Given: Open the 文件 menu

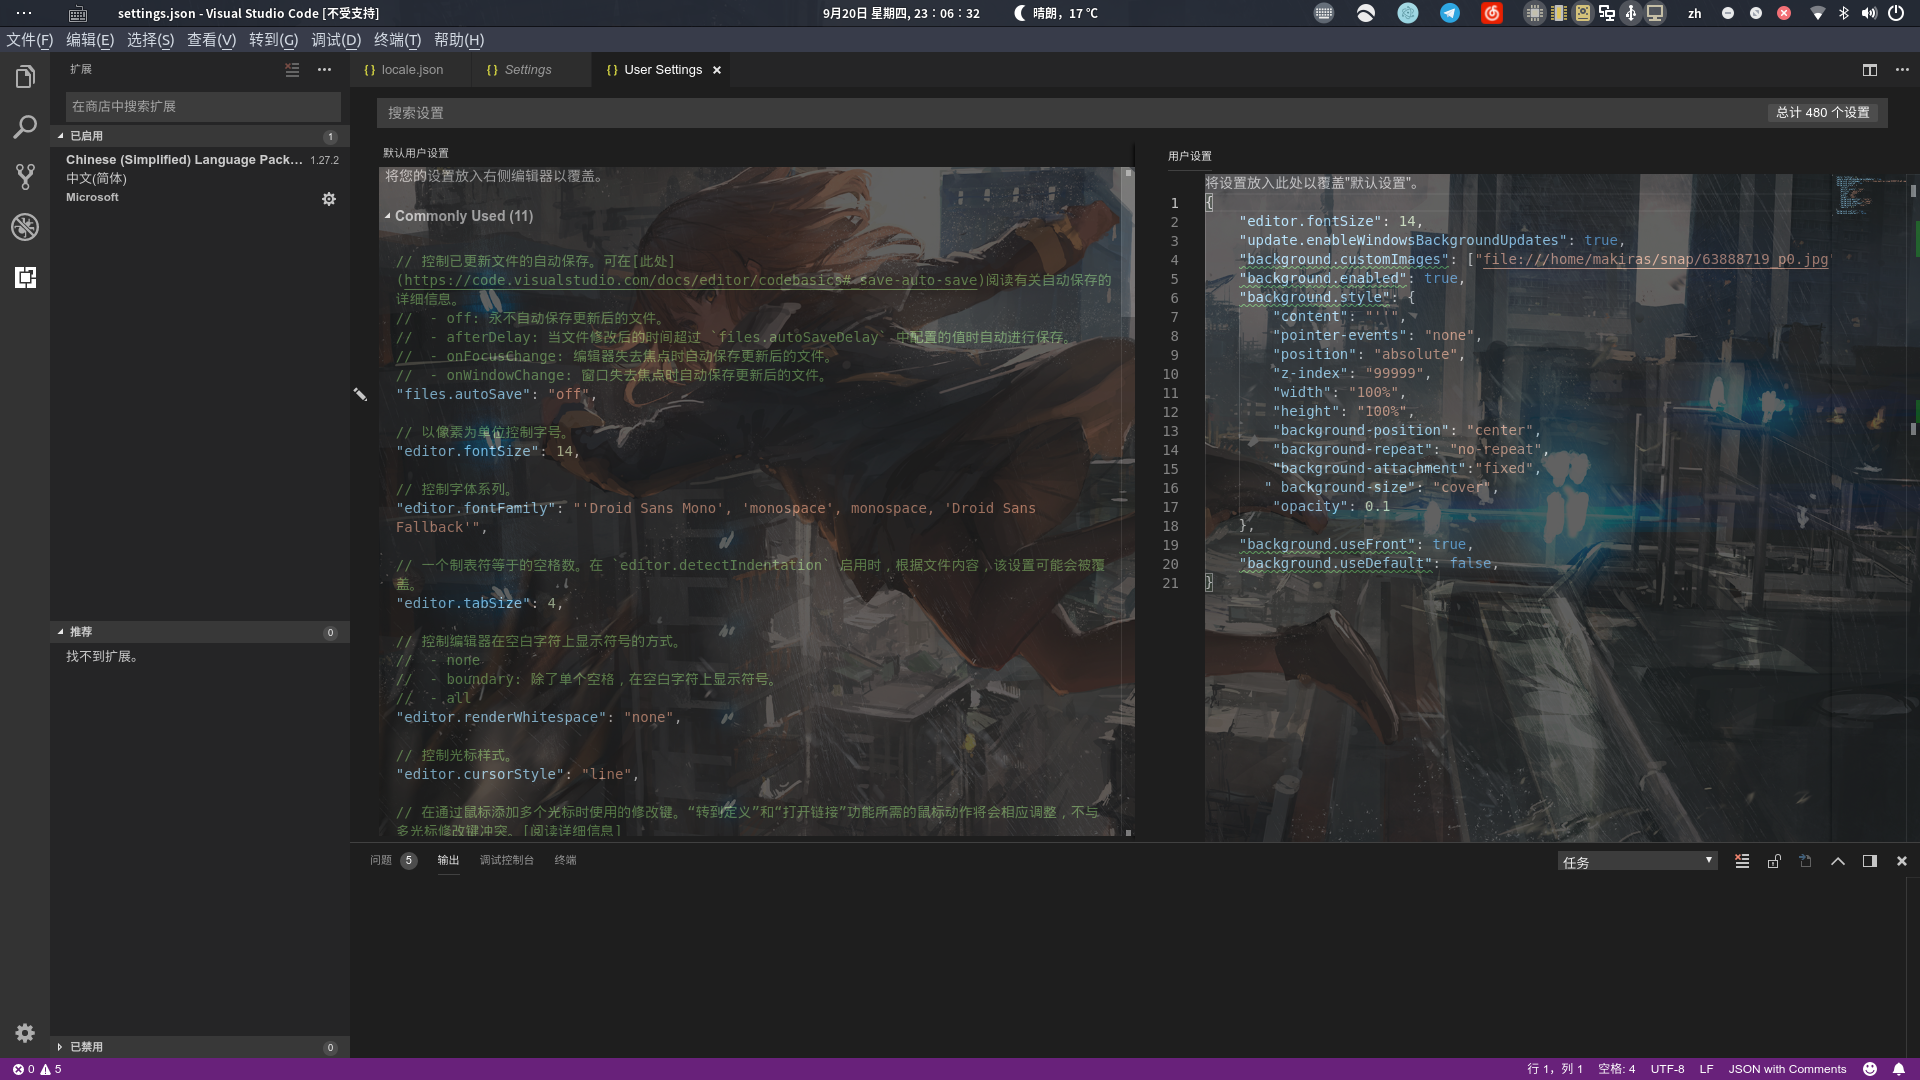Looking at the screenshot, I should (x=28, y=40).
